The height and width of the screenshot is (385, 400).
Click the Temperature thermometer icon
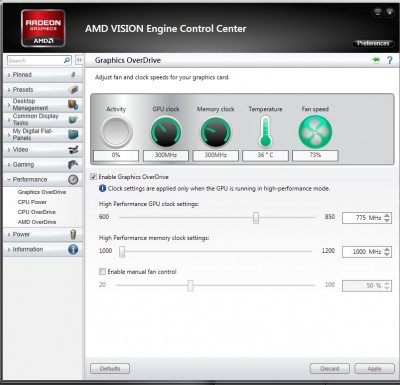pos(265,132)
